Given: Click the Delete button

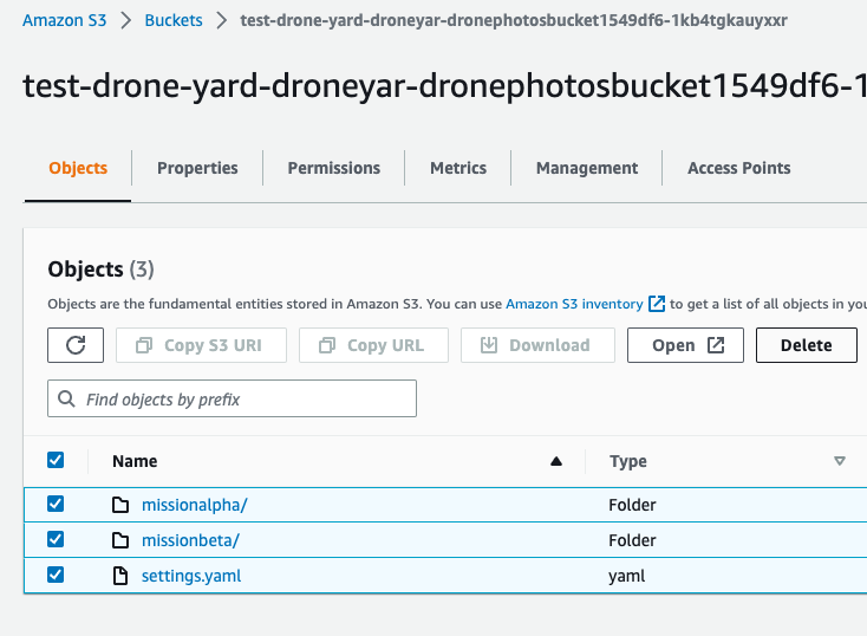Looking at the screenshot, I should 807,345.
